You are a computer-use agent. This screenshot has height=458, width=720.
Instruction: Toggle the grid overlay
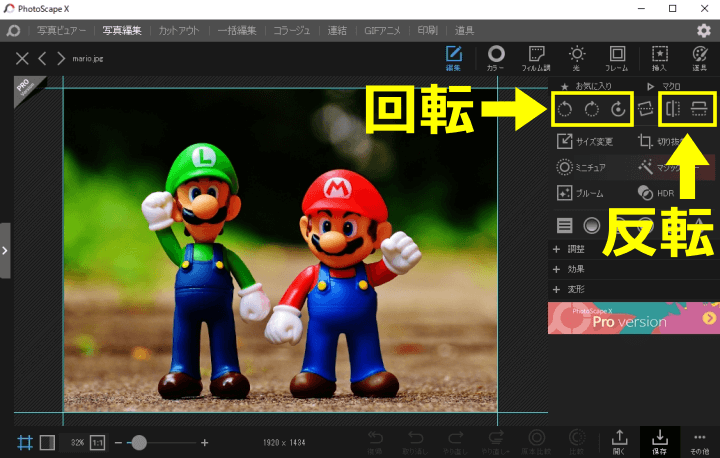[25, 443]
